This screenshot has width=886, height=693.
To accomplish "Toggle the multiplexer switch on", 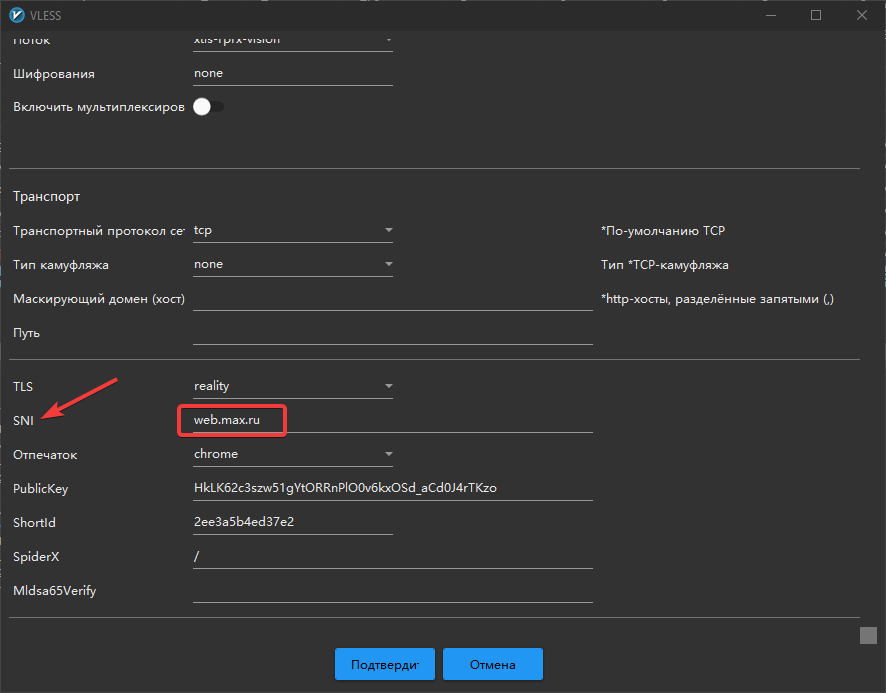I will click(x=209, y=107).
